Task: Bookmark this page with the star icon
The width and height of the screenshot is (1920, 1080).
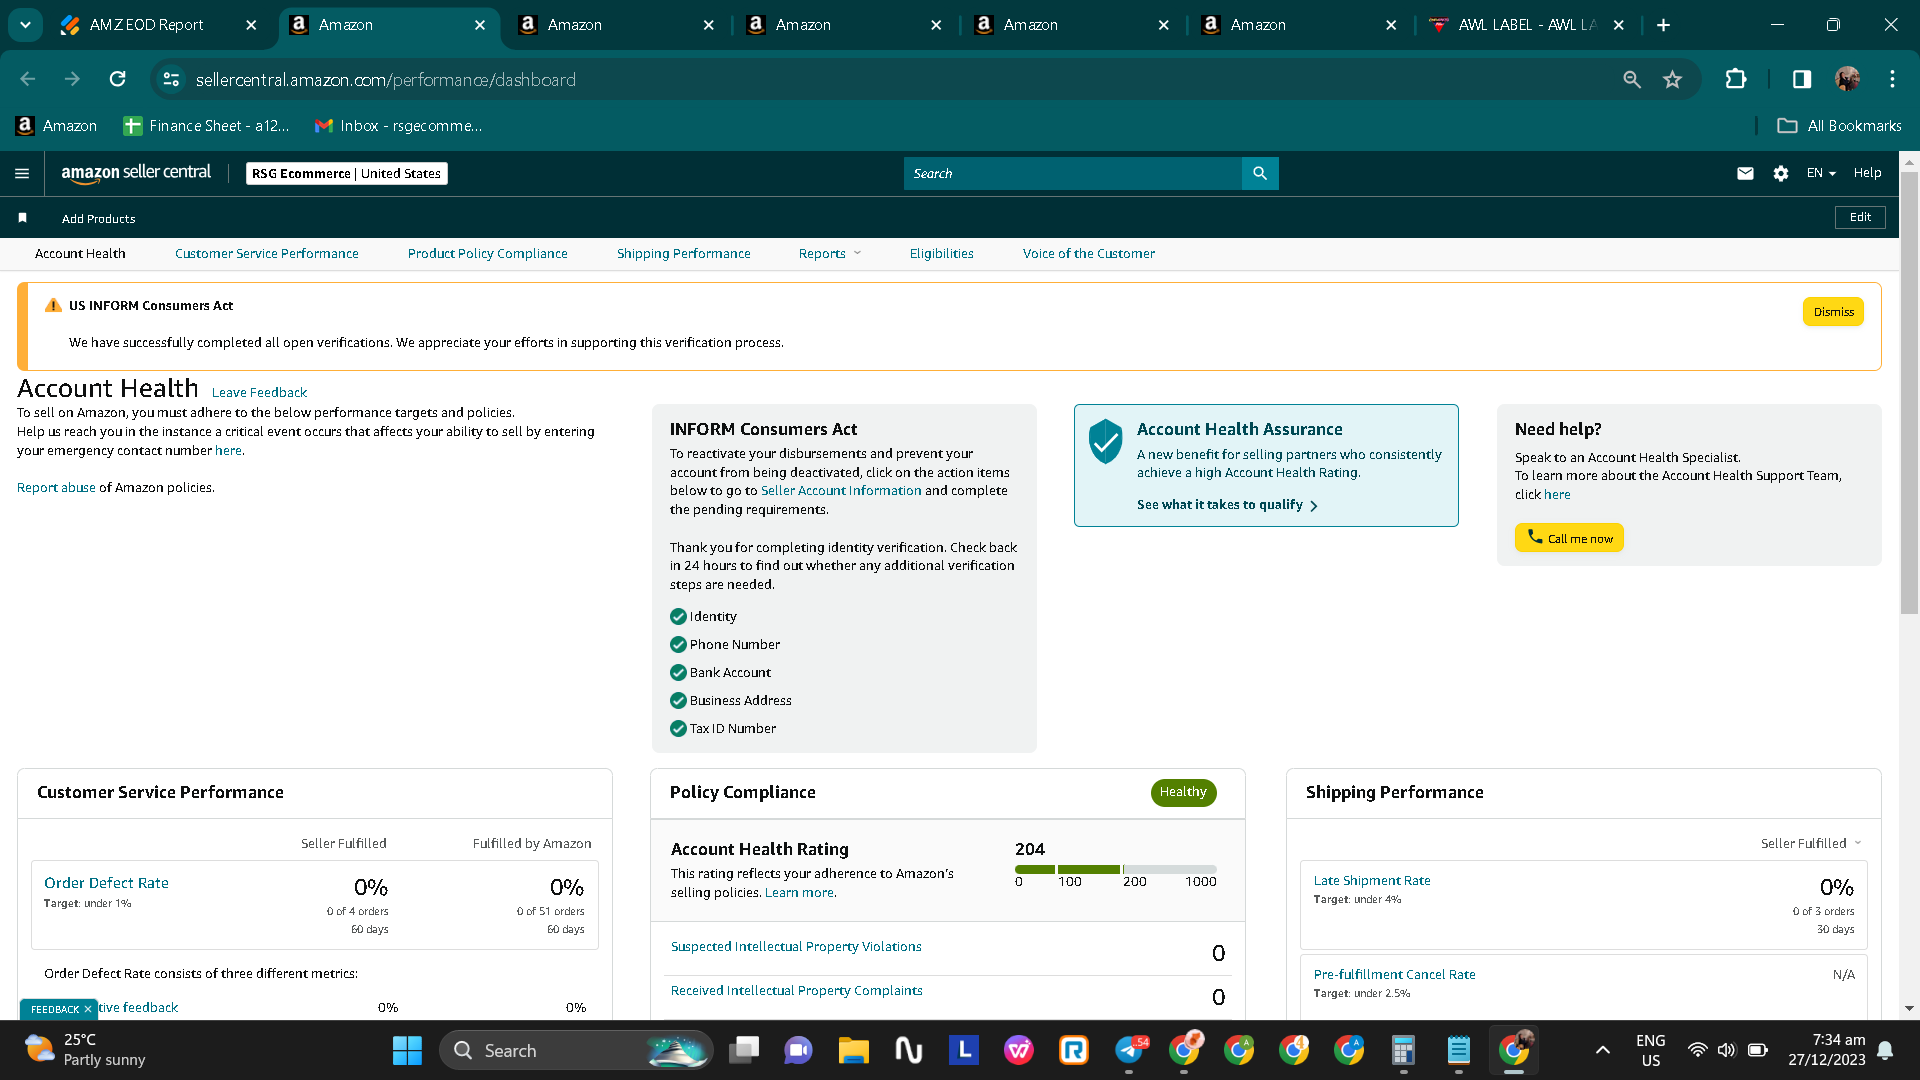Action: [1672, 79]
